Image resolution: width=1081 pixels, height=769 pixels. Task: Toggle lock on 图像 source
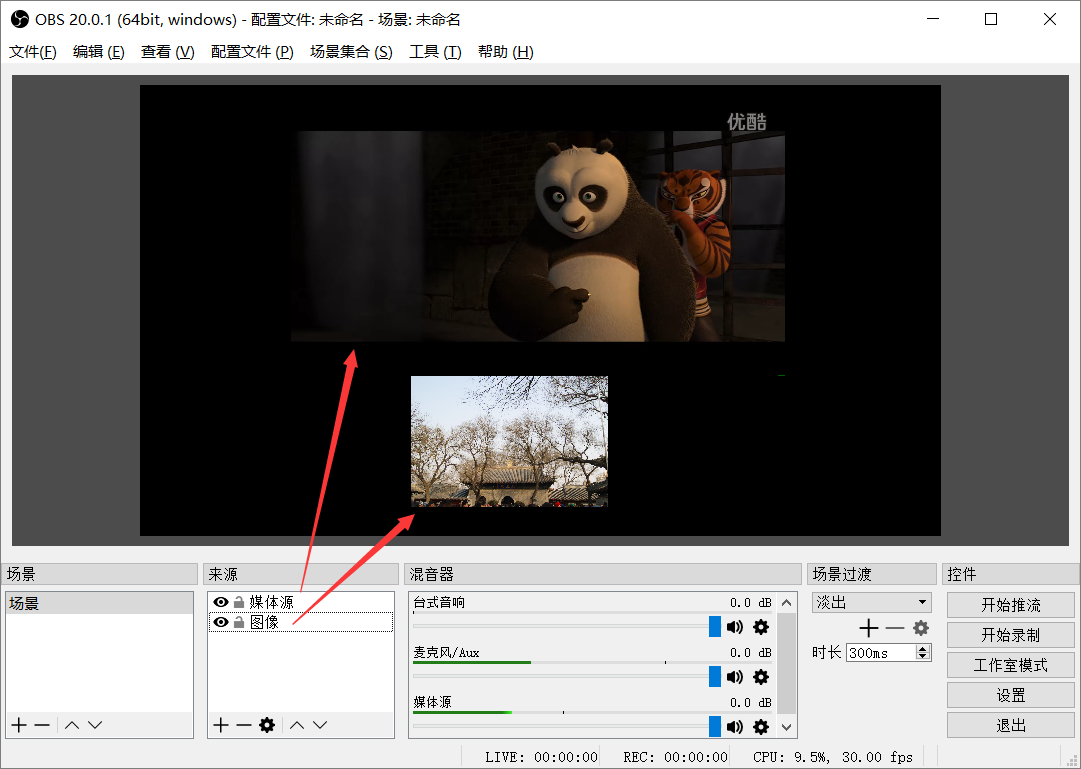click(x=239, y=622)
